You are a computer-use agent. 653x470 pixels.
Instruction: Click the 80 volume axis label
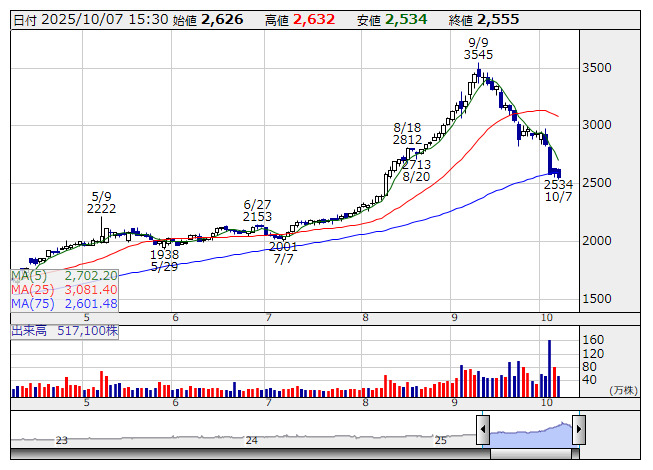pyautogui.click(x=589, y=367)
